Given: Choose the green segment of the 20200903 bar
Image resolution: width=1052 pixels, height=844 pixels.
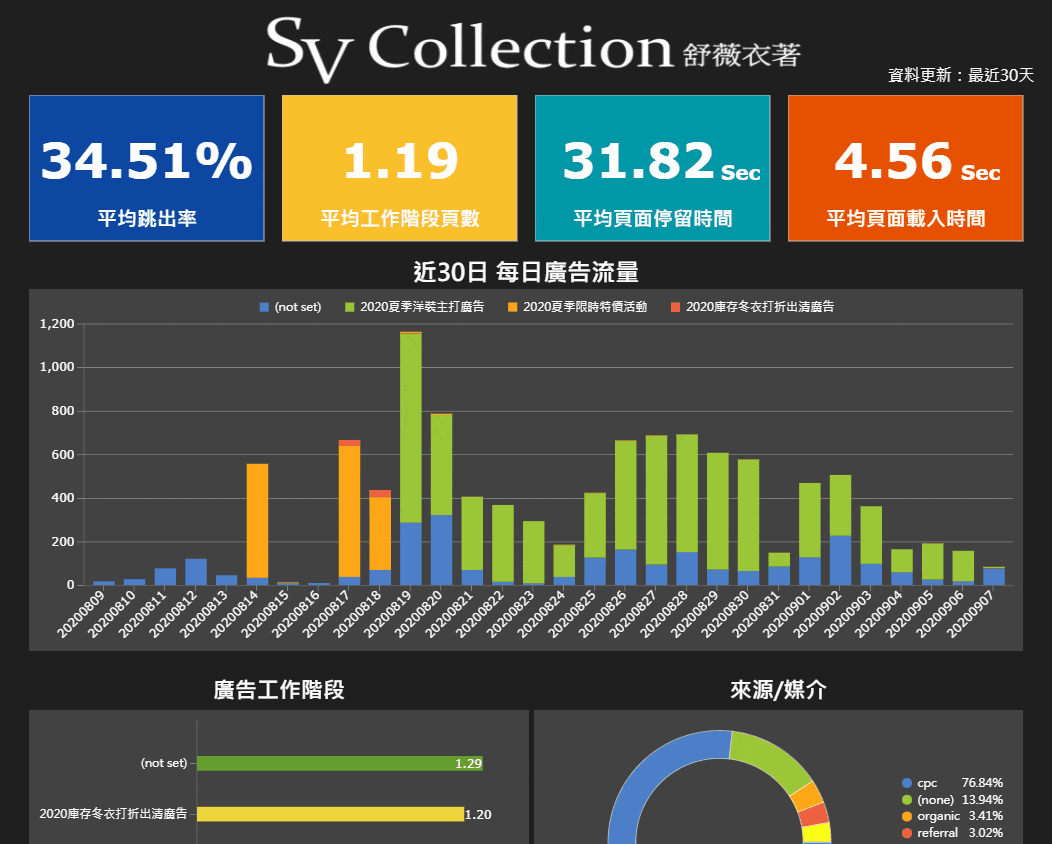Looking at the screenshot, I should pos(871,535).
